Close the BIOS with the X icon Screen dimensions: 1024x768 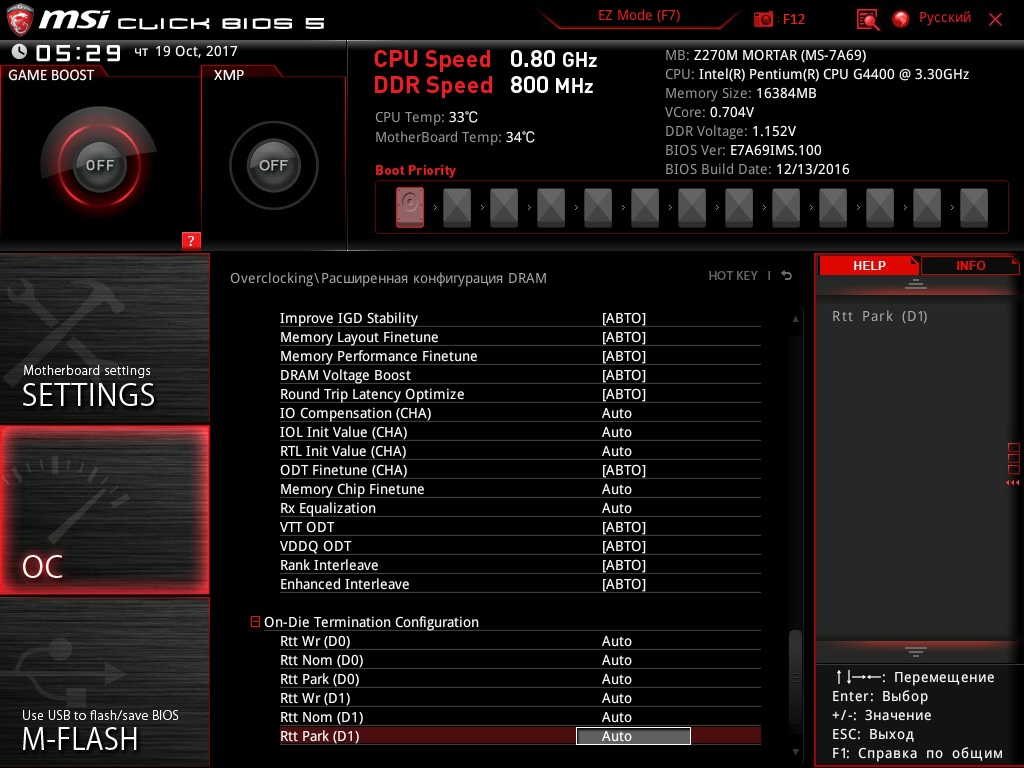click(995, 20)
